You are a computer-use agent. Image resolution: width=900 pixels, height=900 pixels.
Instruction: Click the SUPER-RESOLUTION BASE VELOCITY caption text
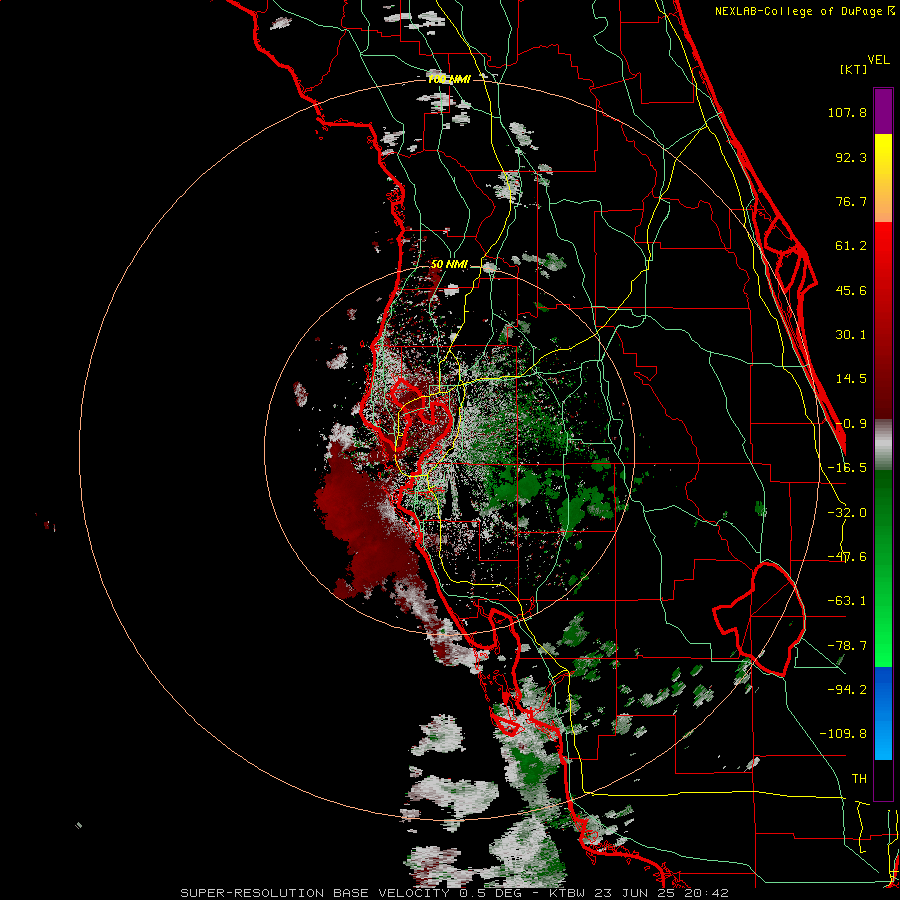(x=317, y=893)
